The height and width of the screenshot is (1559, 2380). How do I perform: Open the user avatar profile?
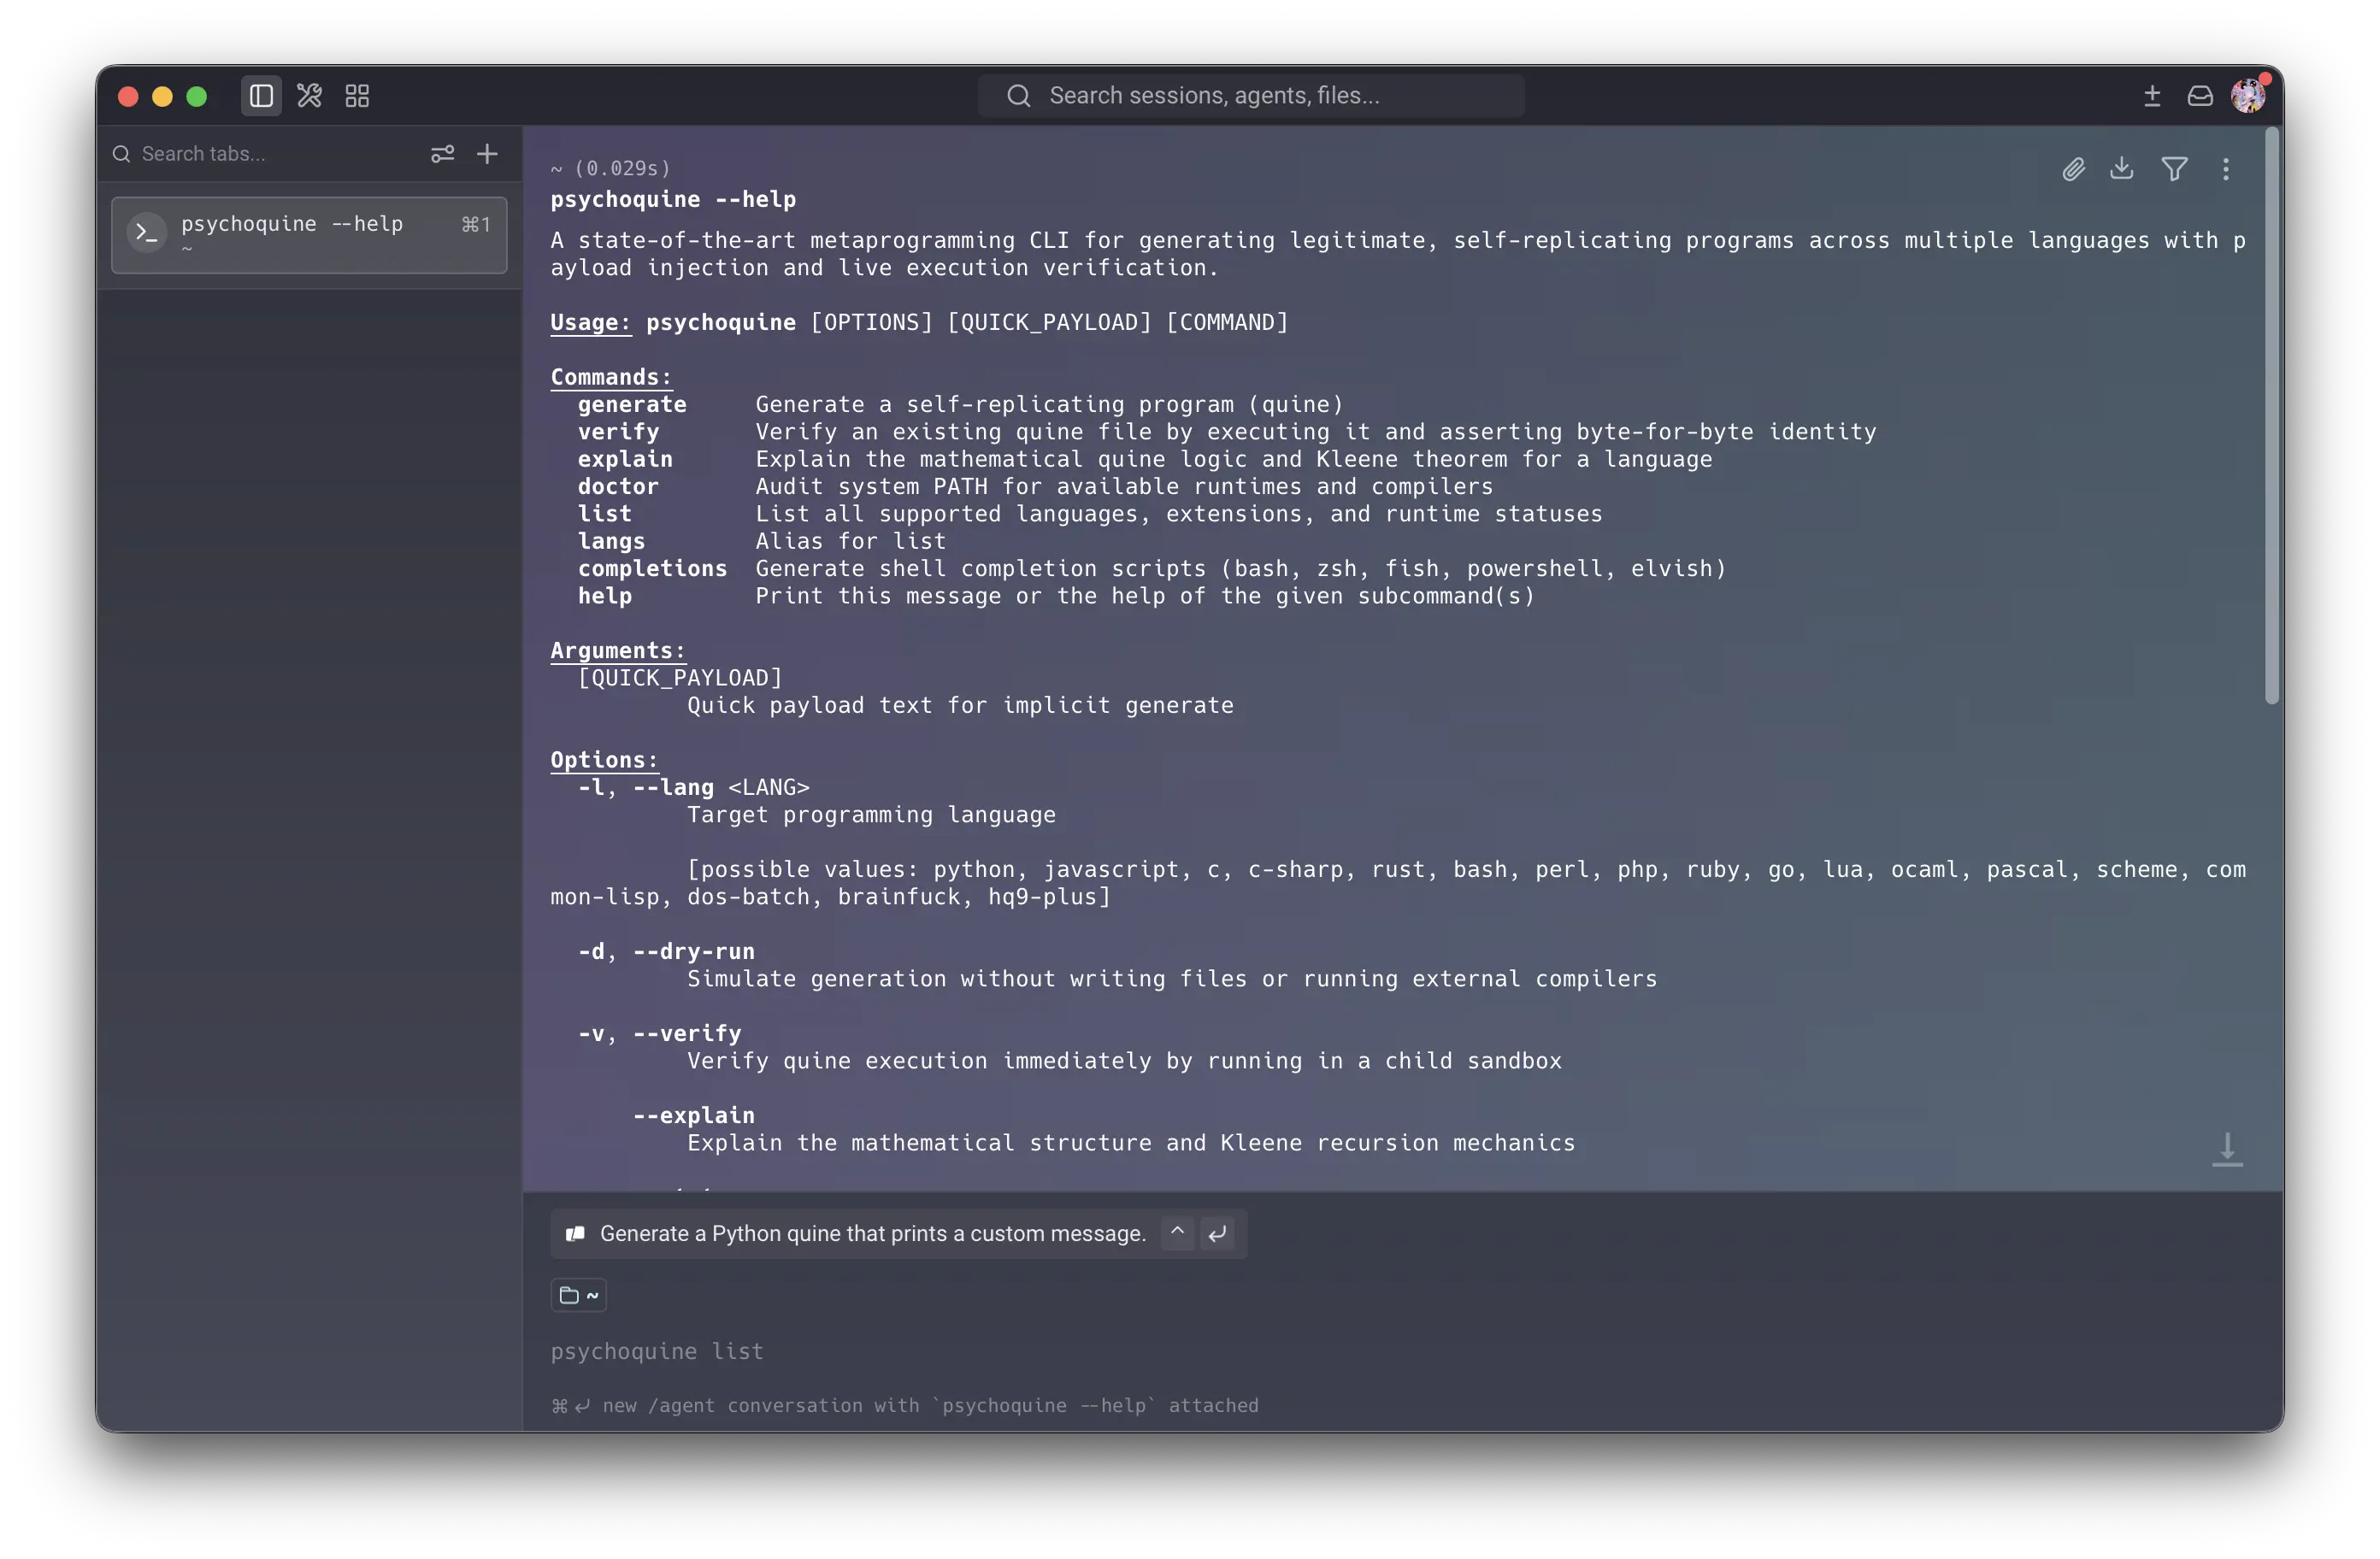click(2248, 95)
